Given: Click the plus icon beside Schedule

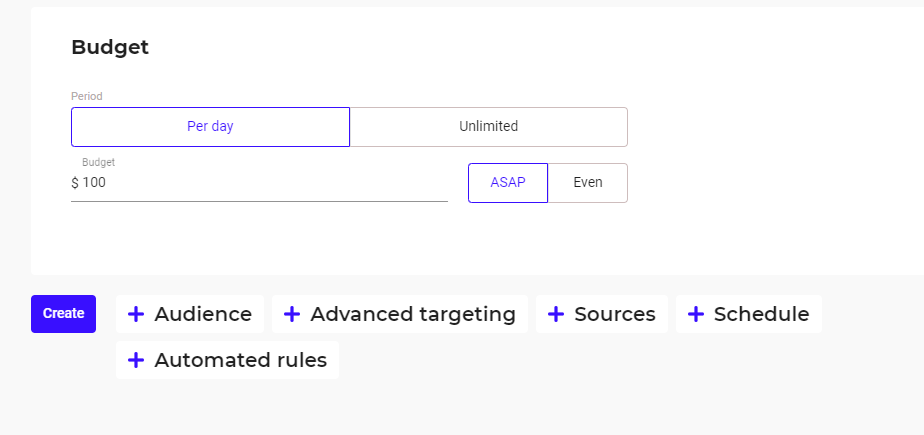Looking at the screenshot, I should coord(695,314).
